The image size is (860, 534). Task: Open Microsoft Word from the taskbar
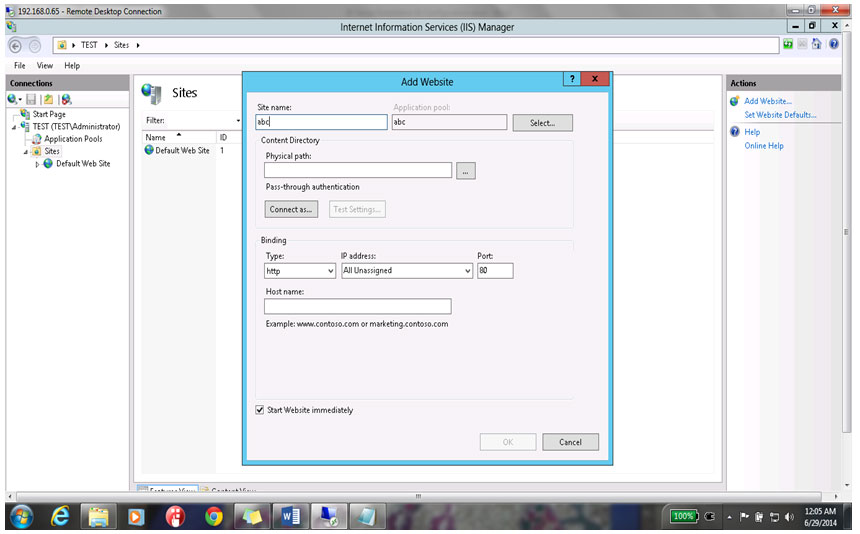point(291,516)
